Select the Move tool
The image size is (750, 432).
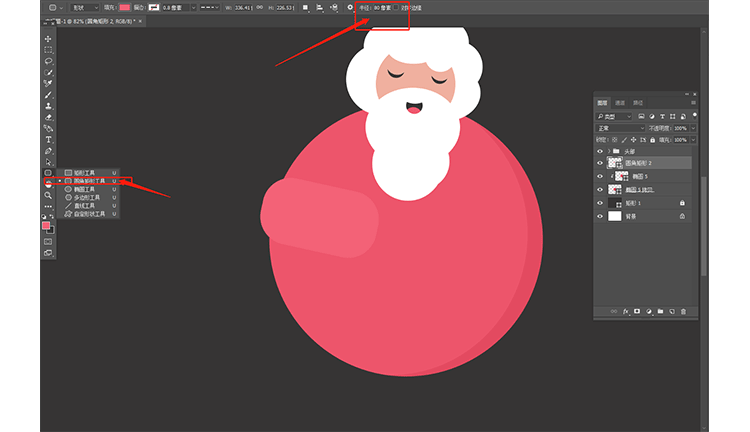[48, 39]
